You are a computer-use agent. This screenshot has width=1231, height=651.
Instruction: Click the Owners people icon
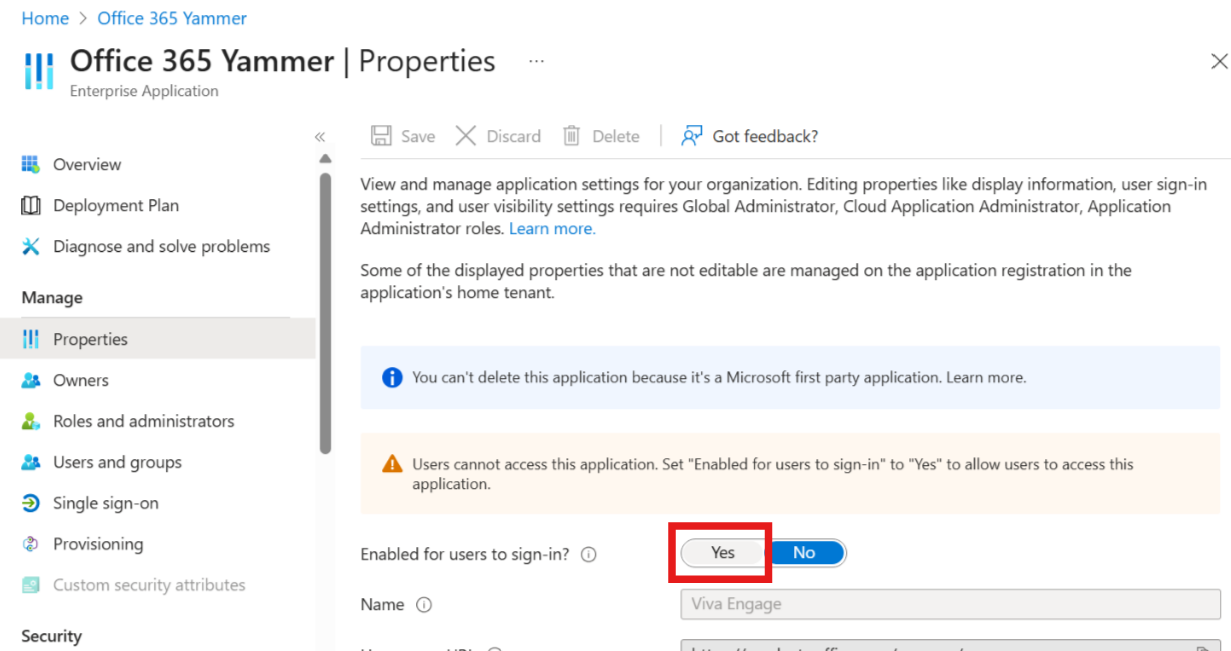click(x=31, y=380)
